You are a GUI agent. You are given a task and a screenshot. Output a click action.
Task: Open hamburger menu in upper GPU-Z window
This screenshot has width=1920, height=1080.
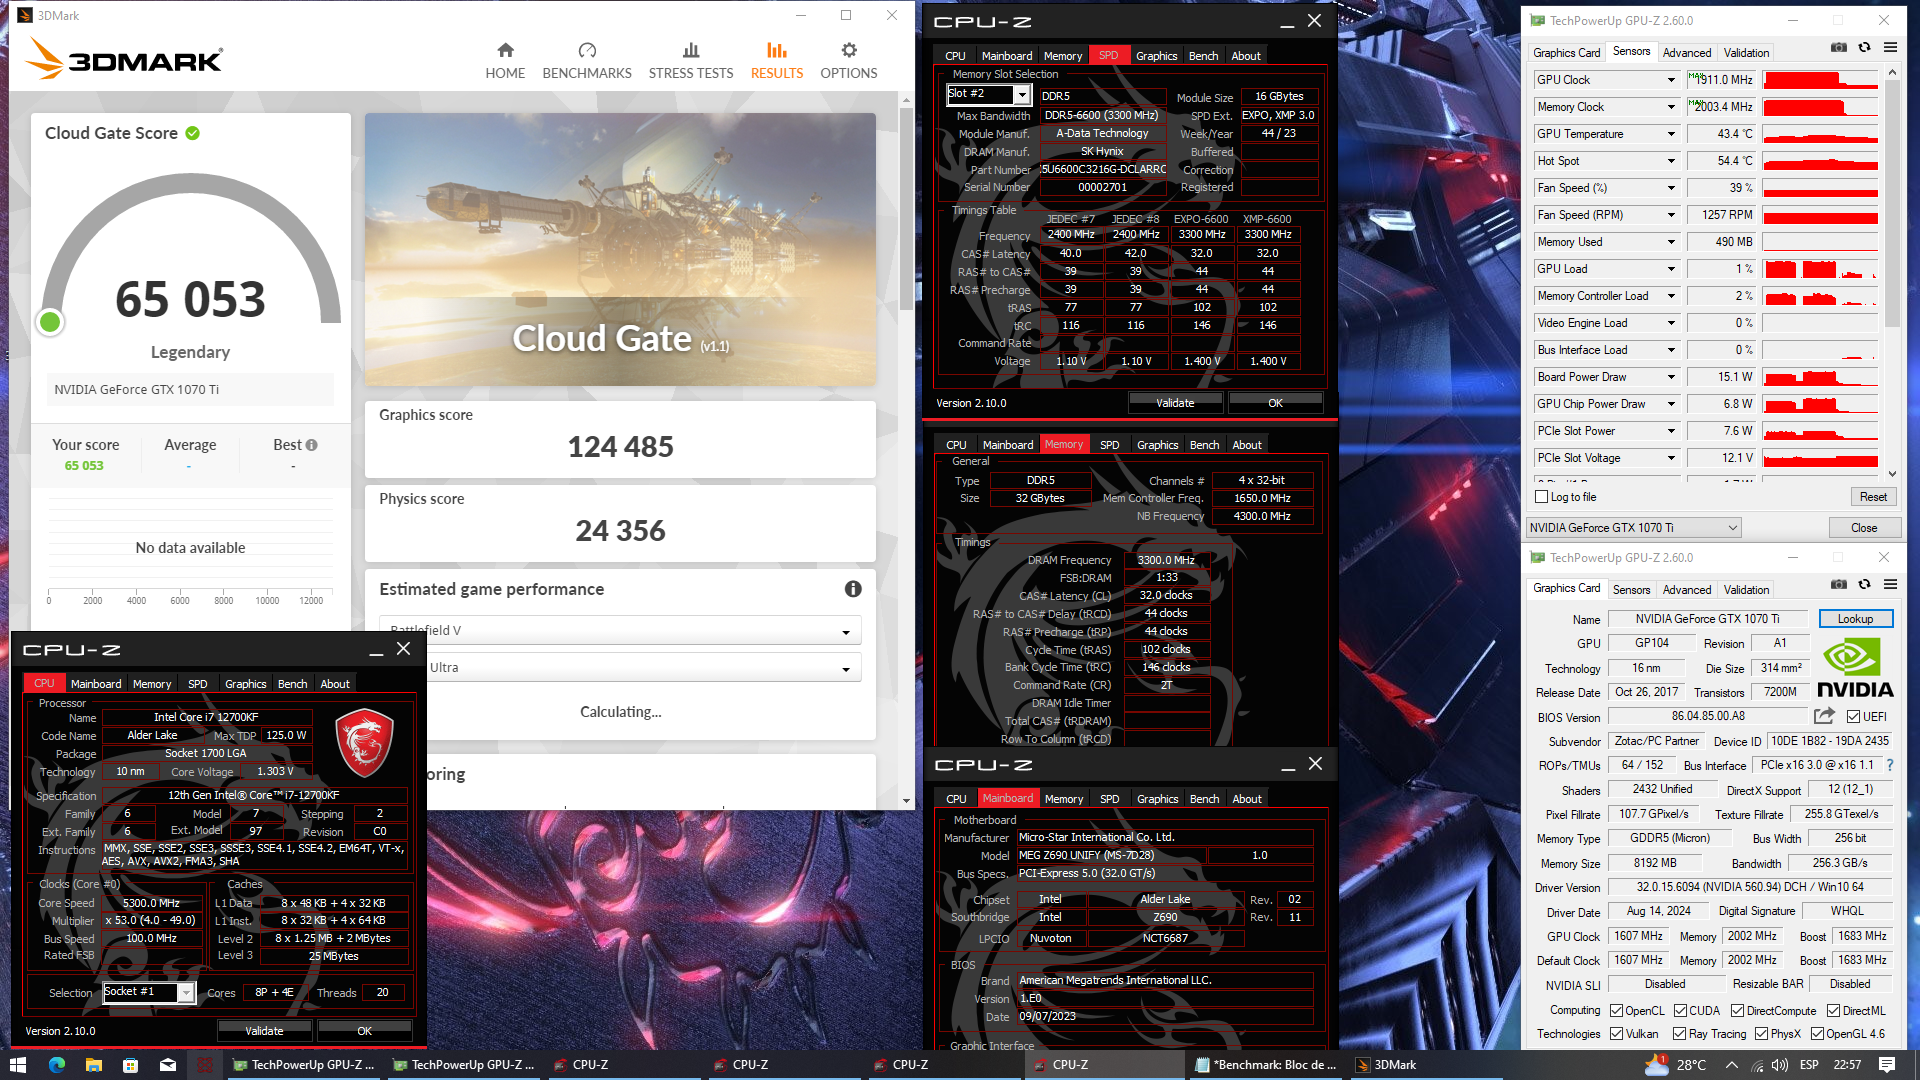pyautogui.click(x=1890, y=47)
